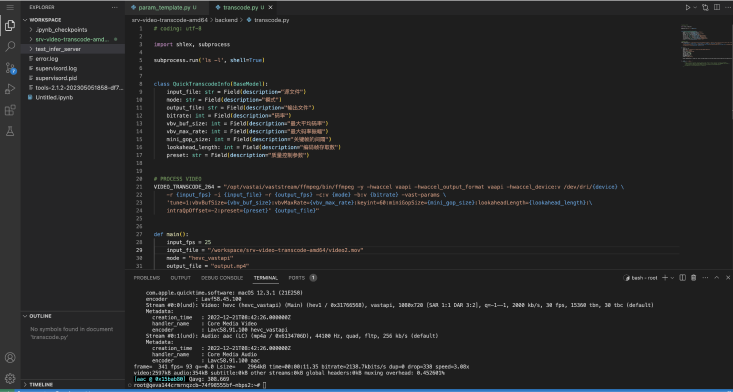The width and height of the screenshot is (733, 392).
Task: Open supervisord.log file
Action: pyautogui.click(x=73, y=69)
